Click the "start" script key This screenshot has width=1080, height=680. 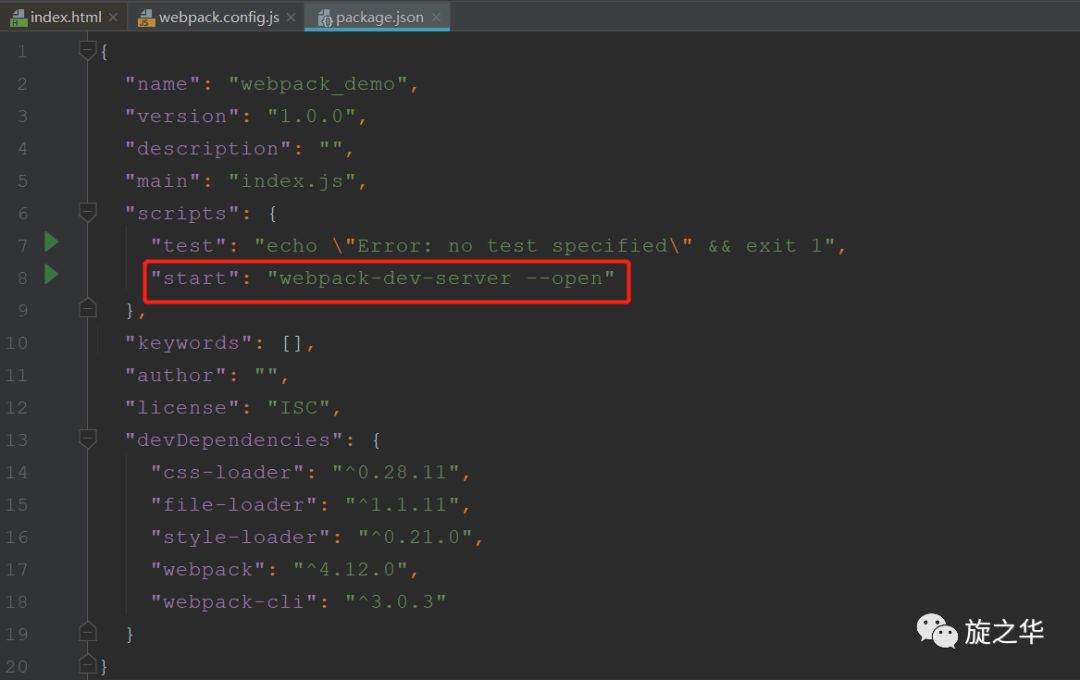[x=195, y=278]
